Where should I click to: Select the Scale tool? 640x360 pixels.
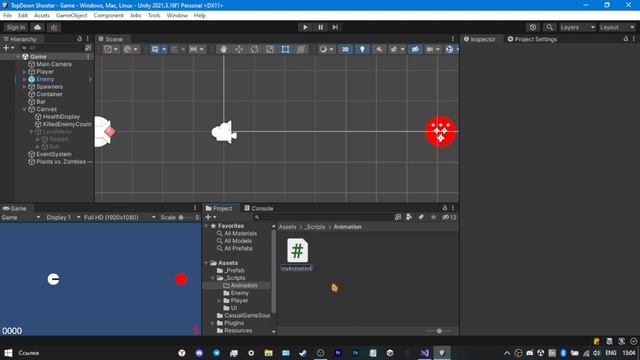click(270, 49)
